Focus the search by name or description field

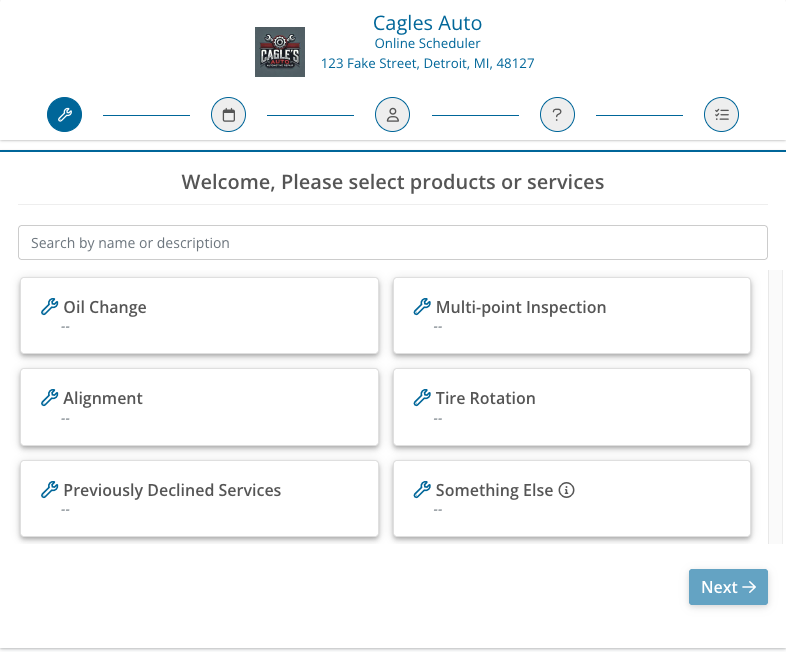392,243
